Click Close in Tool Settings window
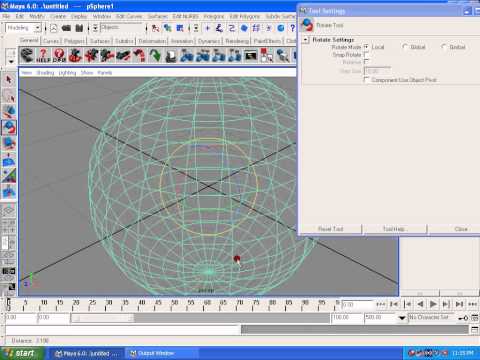Image resolution: width=480 pixels, height=360 pixels. (x=461, y=229)
